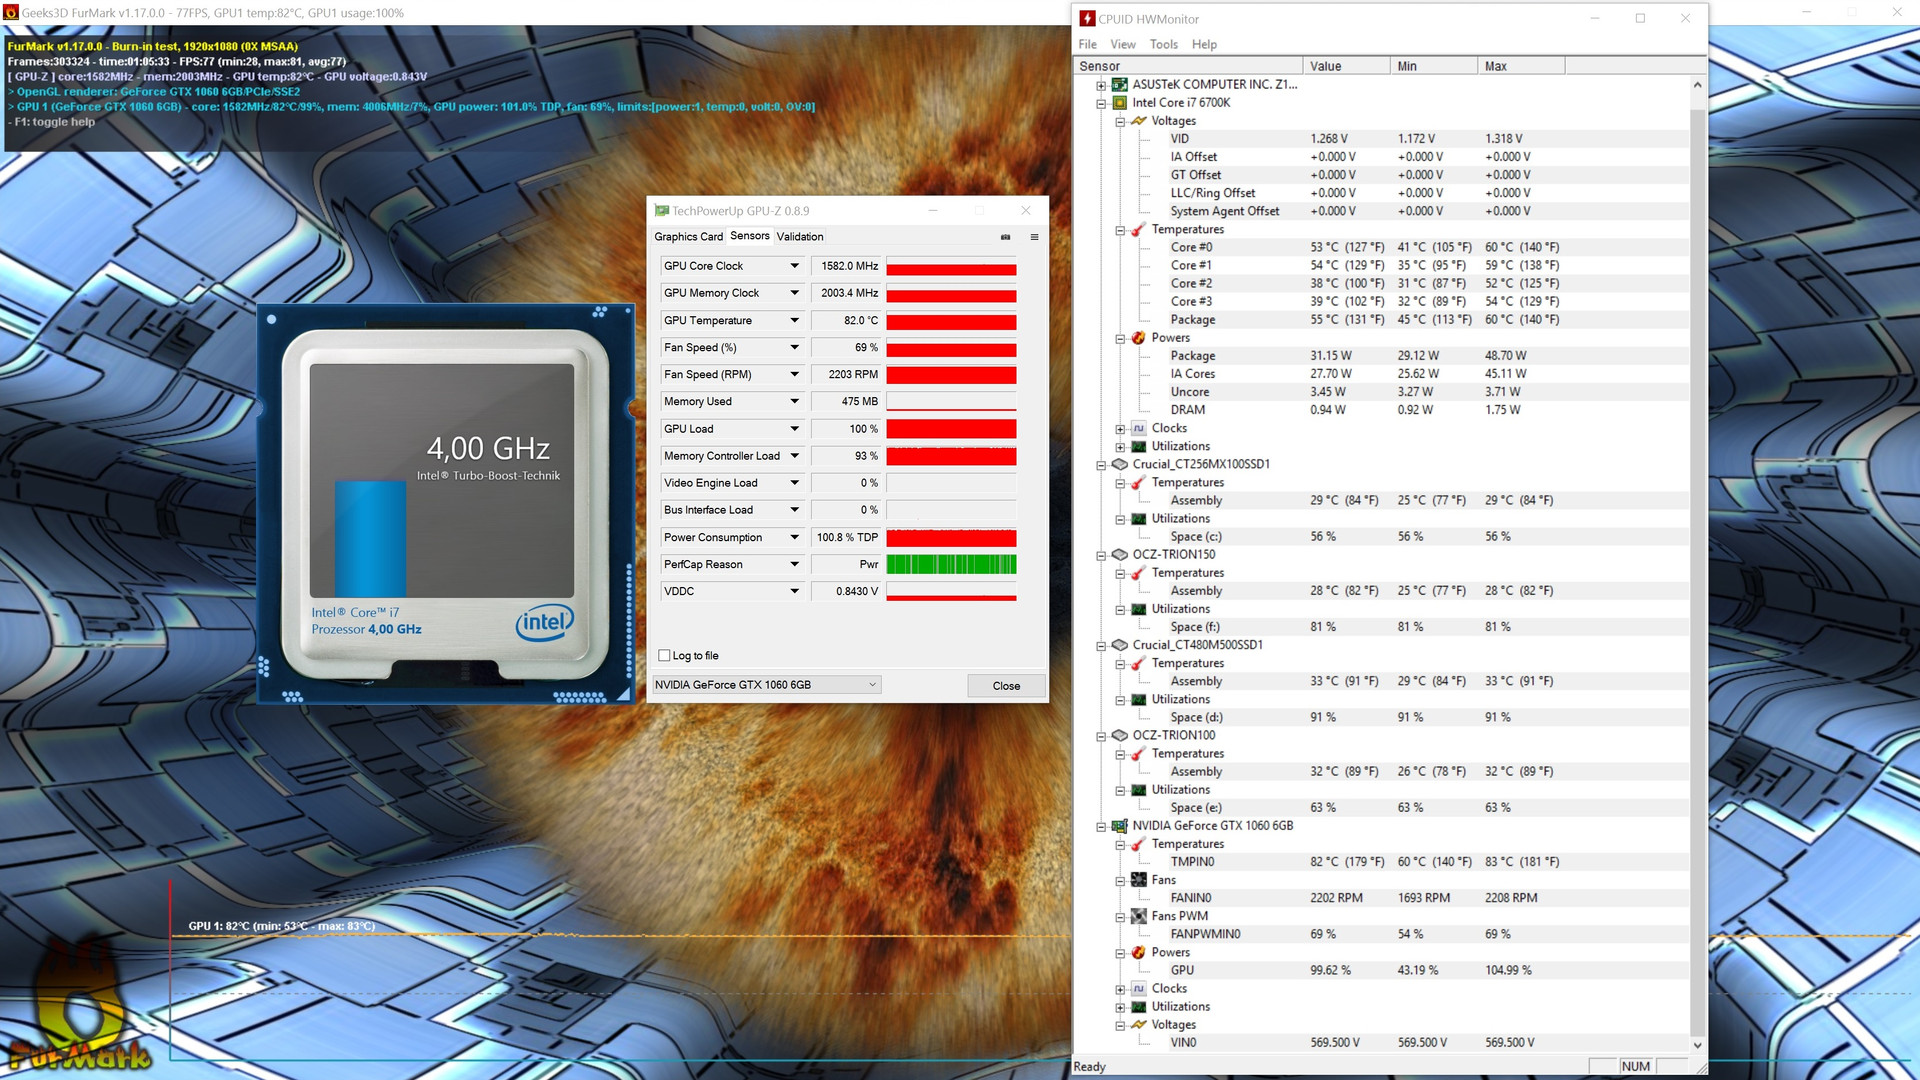Click the NVIDIA GeForce GTX 1060 GPU icon
This screenshot has height=1080, width=1920.
tap(1120, 826)
